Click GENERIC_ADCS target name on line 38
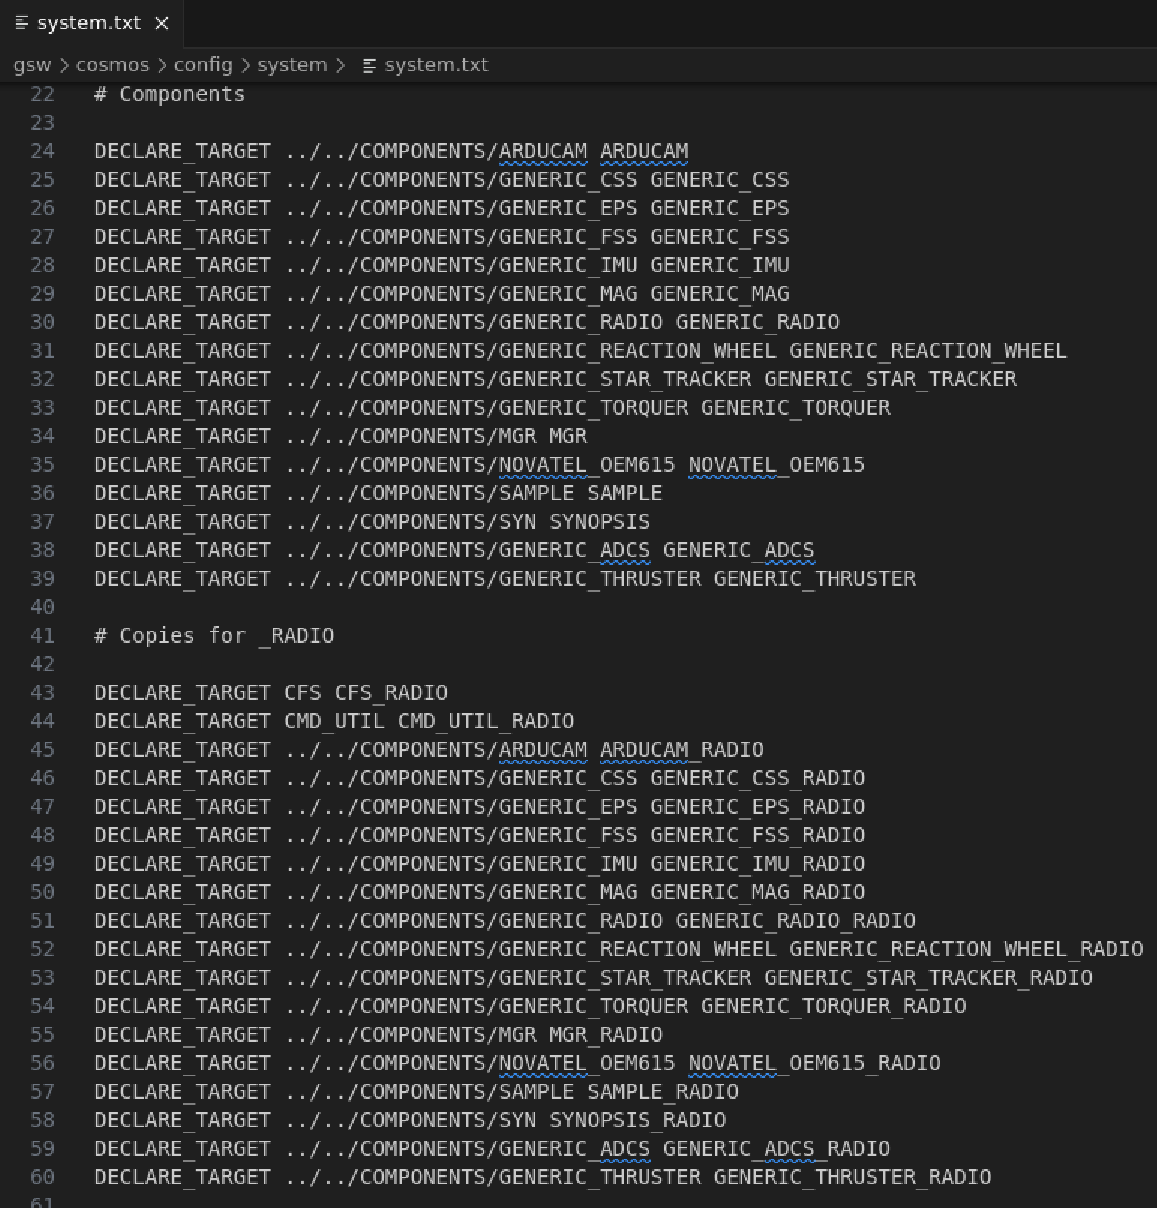1157x1208 pixels. click(x=739, y=550)
